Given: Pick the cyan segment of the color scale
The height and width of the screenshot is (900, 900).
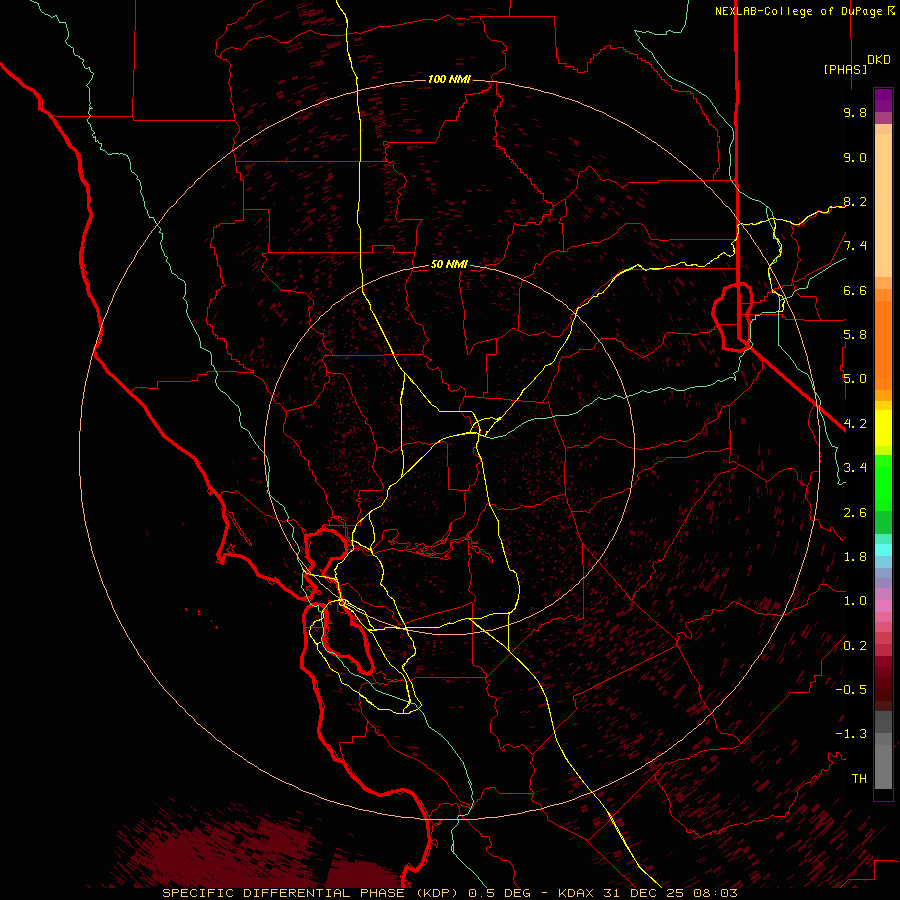Looking at the screenshot, I should tap(883, 550).
